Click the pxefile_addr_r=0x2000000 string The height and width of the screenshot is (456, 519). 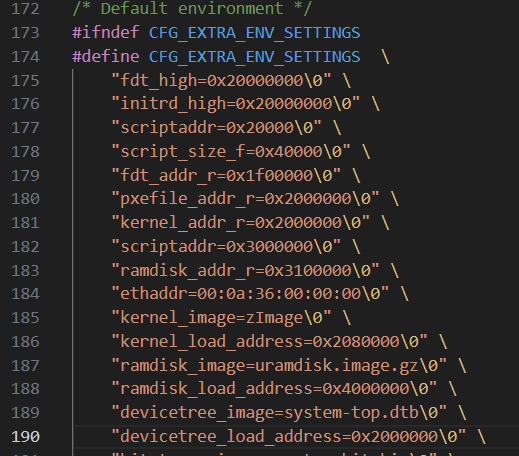pyautogui.click(x=245, y=199)
